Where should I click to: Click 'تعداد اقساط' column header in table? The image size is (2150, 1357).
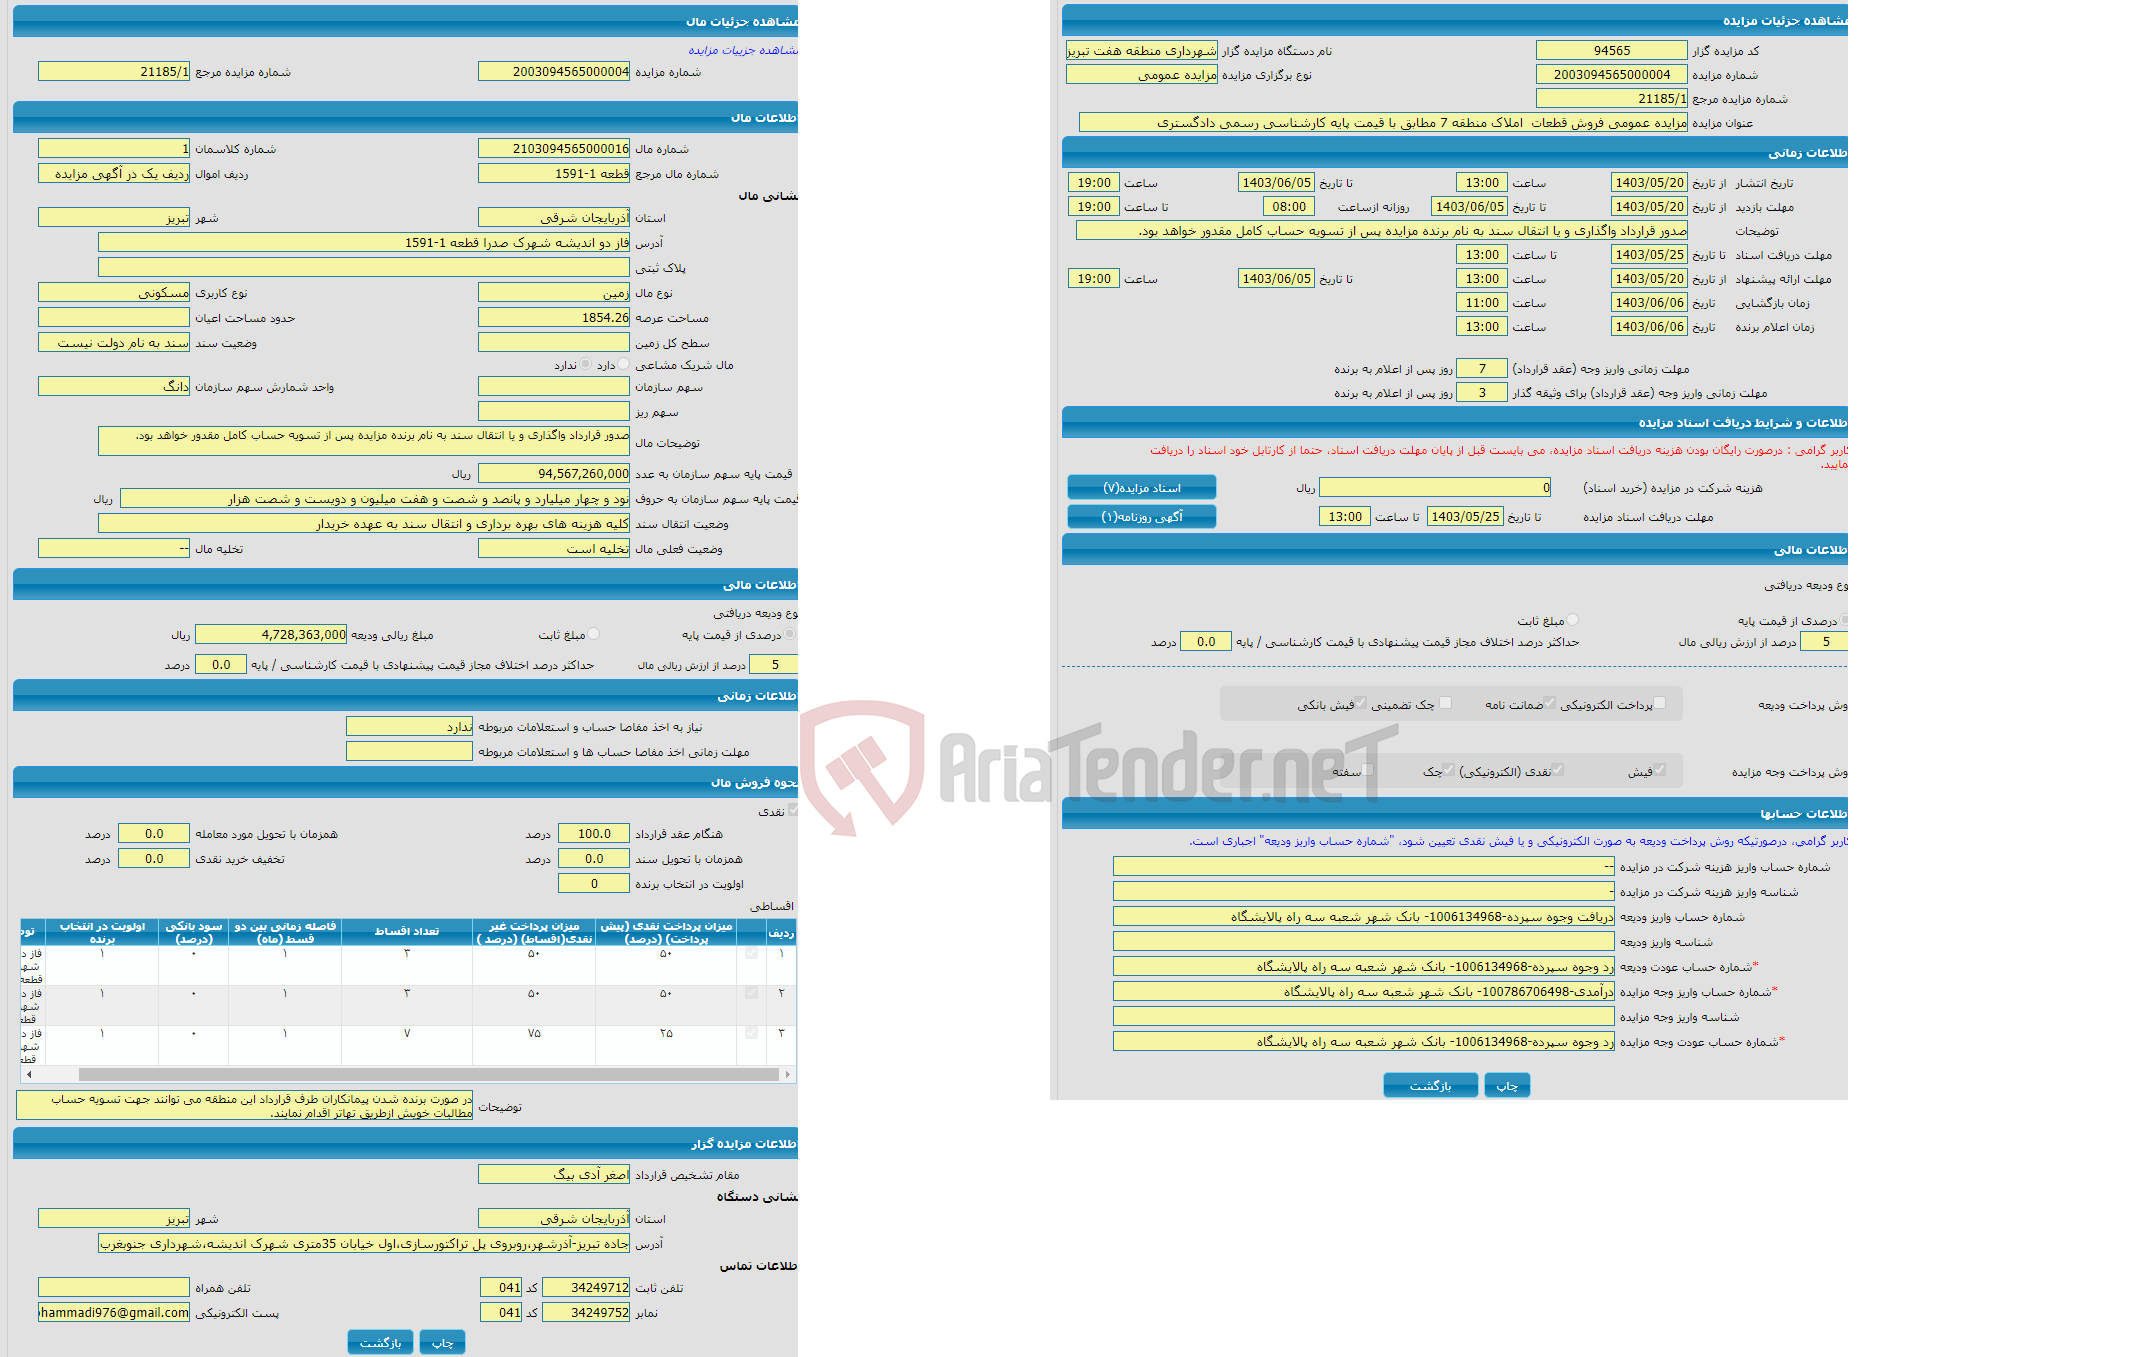point(407,932)
